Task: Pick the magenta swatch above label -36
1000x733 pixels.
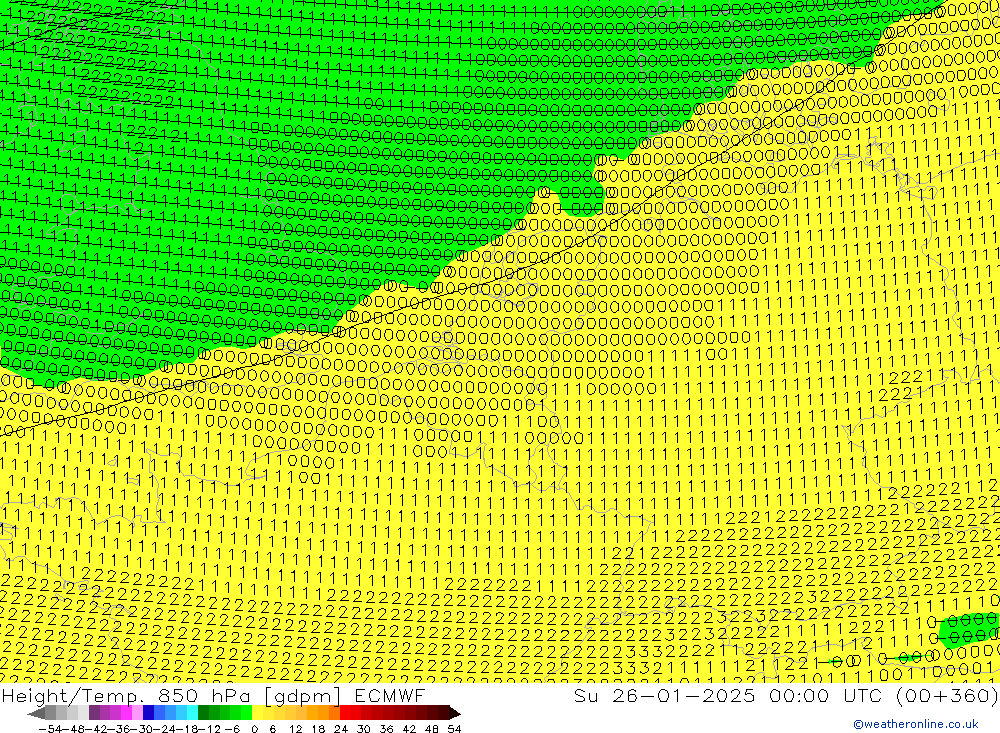Action: pyautogui.click(x=126, y=713)
